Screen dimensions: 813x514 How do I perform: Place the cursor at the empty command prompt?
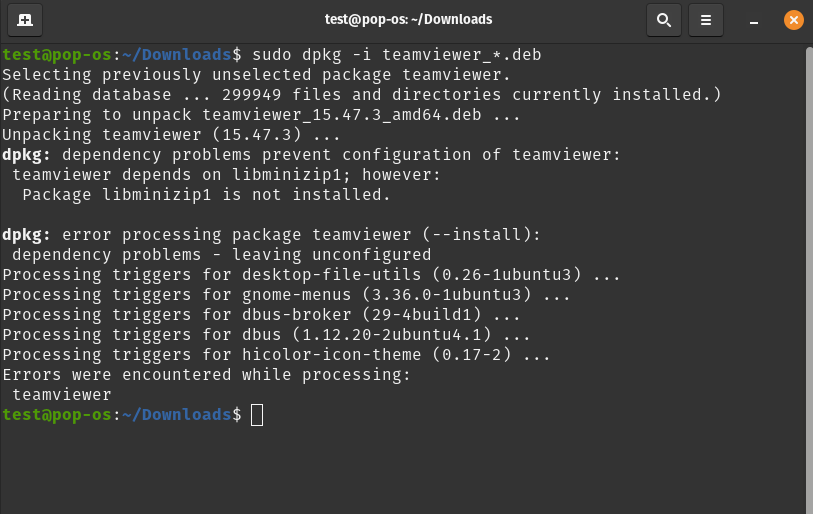coord(257,415)
